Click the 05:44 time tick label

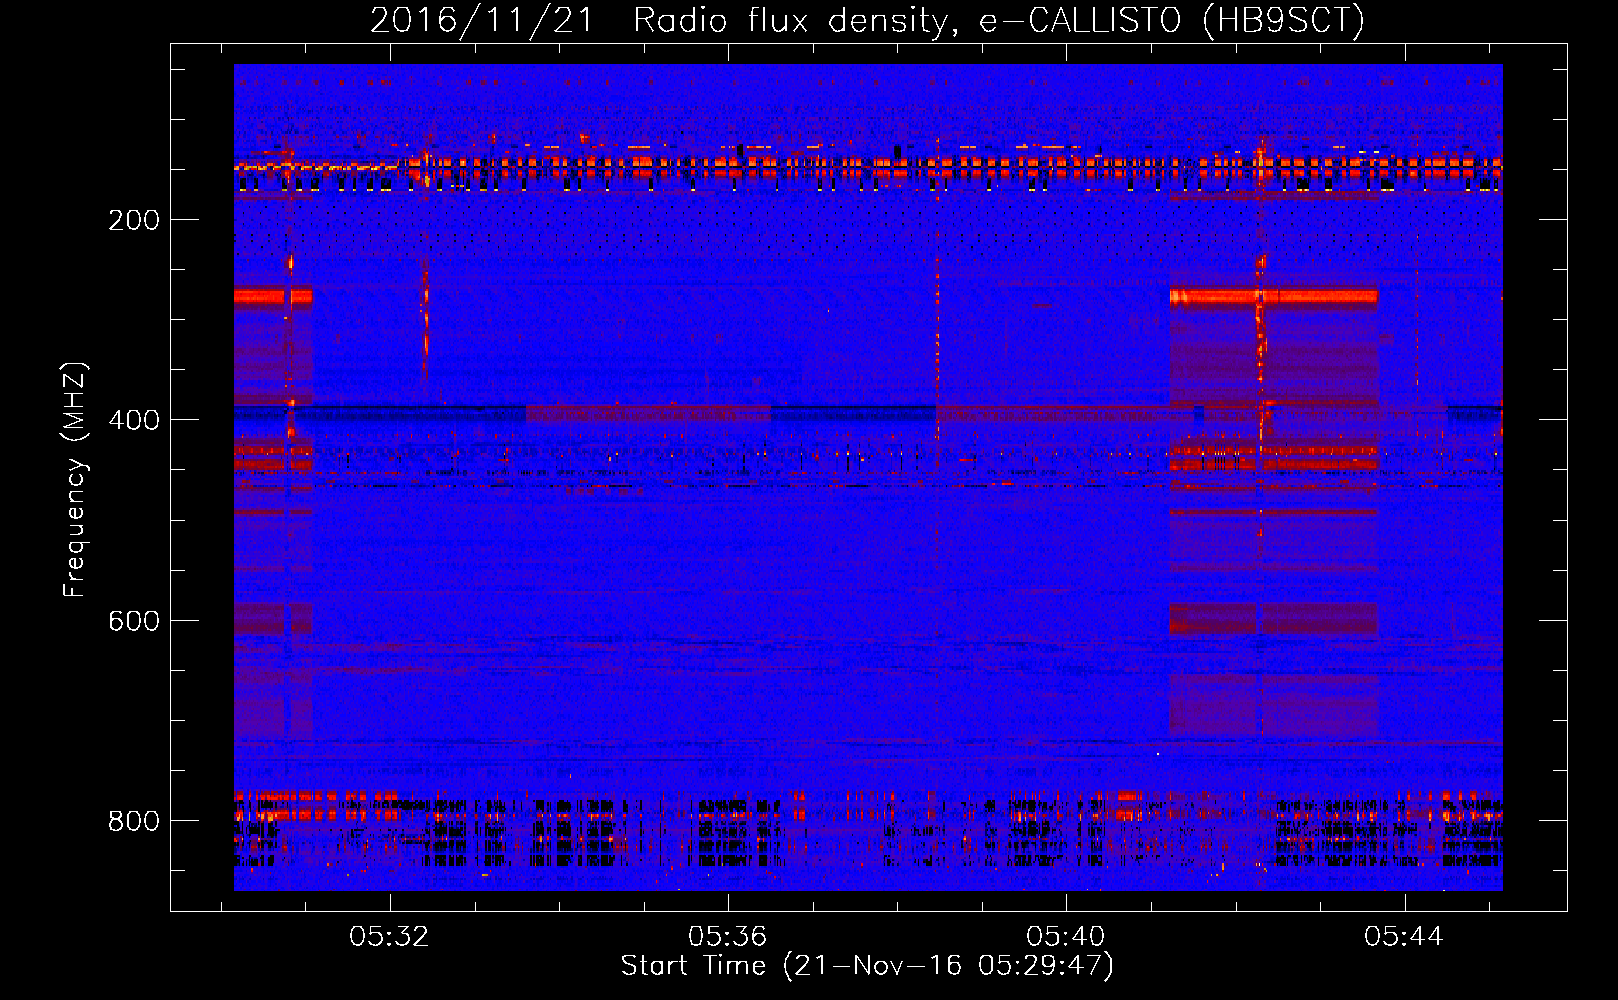pos(1404,936)
